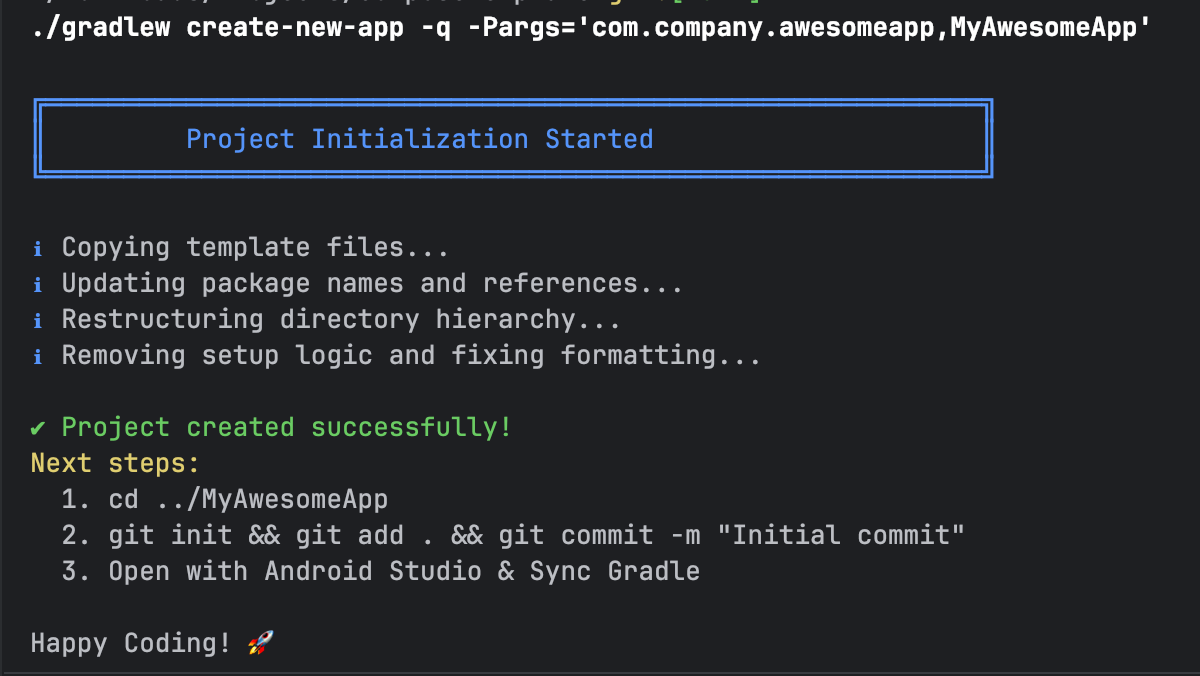
Task: Click the "Copying template files..." log line
Action: coord(255,248)
